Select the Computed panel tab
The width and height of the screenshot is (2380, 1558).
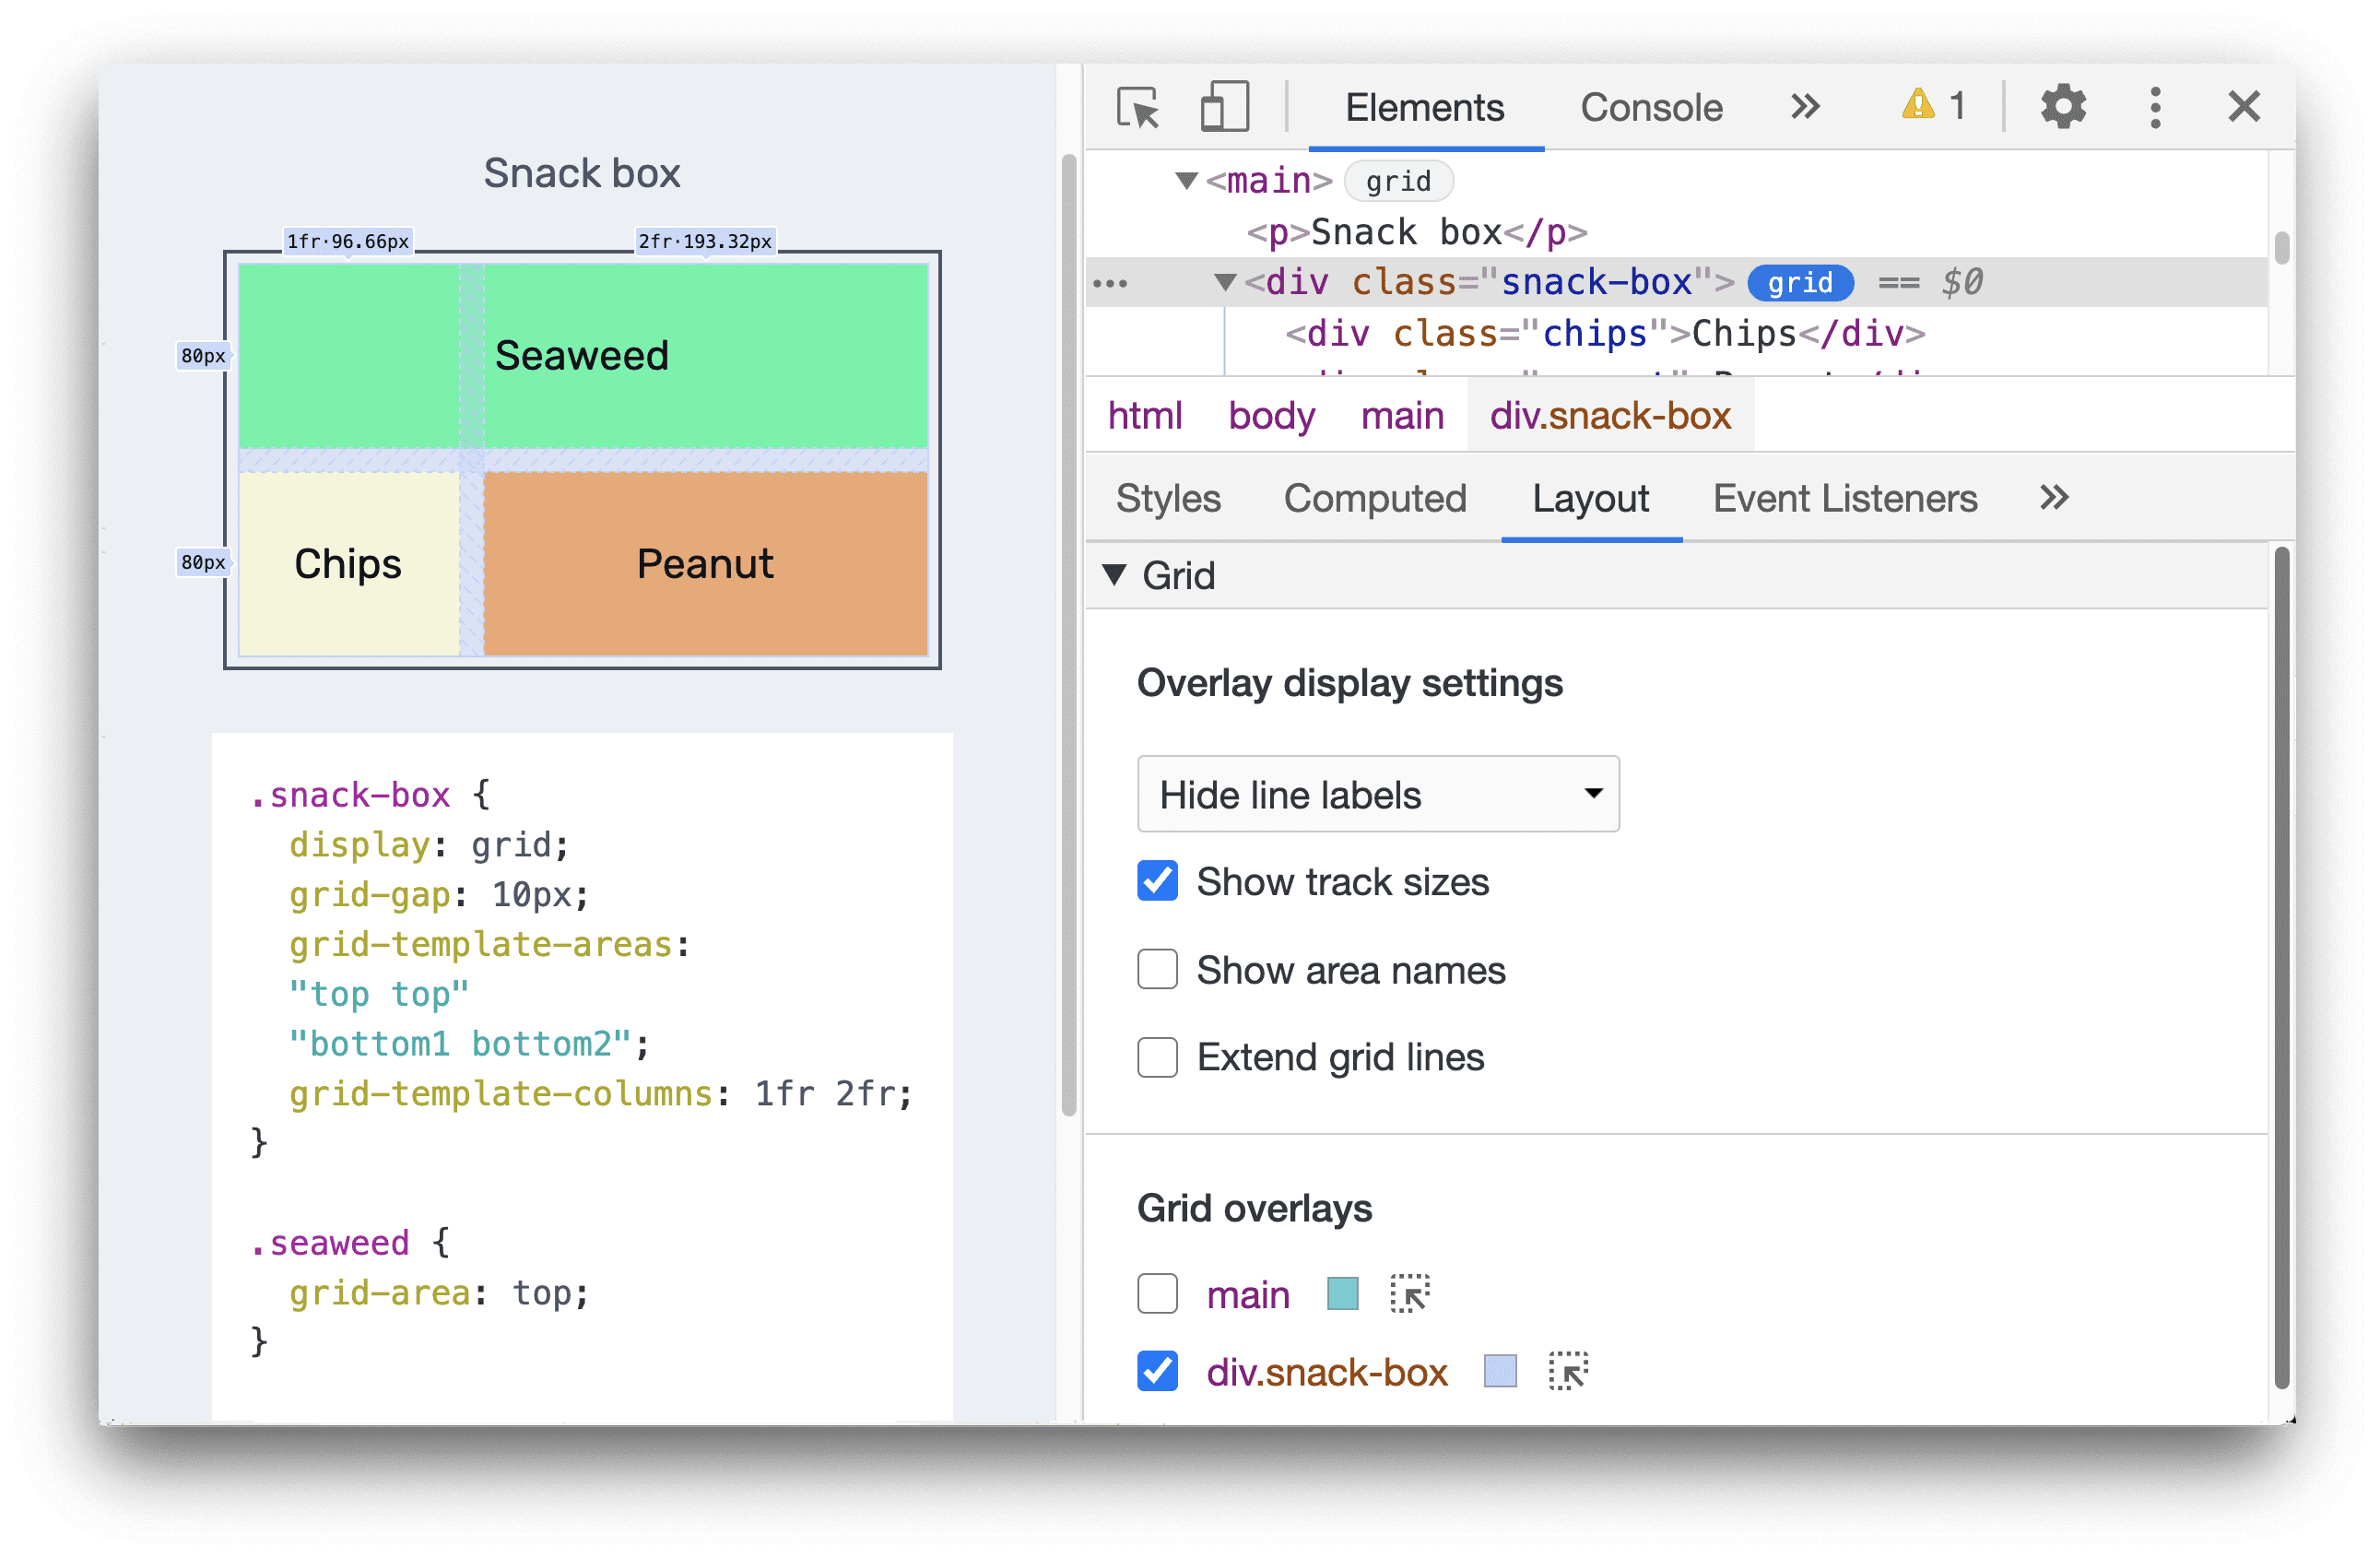[1373, 501]
